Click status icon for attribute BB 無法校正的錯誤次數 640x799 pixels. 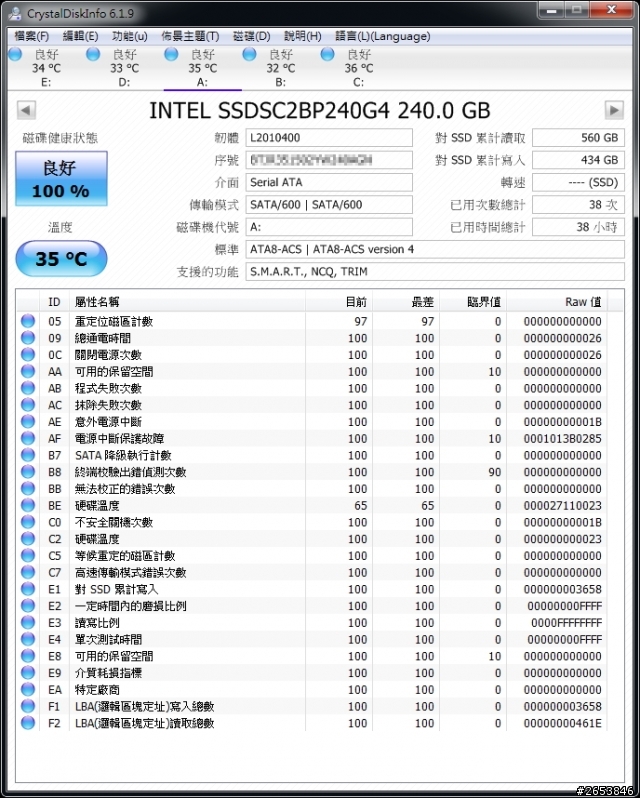[28, 489]
